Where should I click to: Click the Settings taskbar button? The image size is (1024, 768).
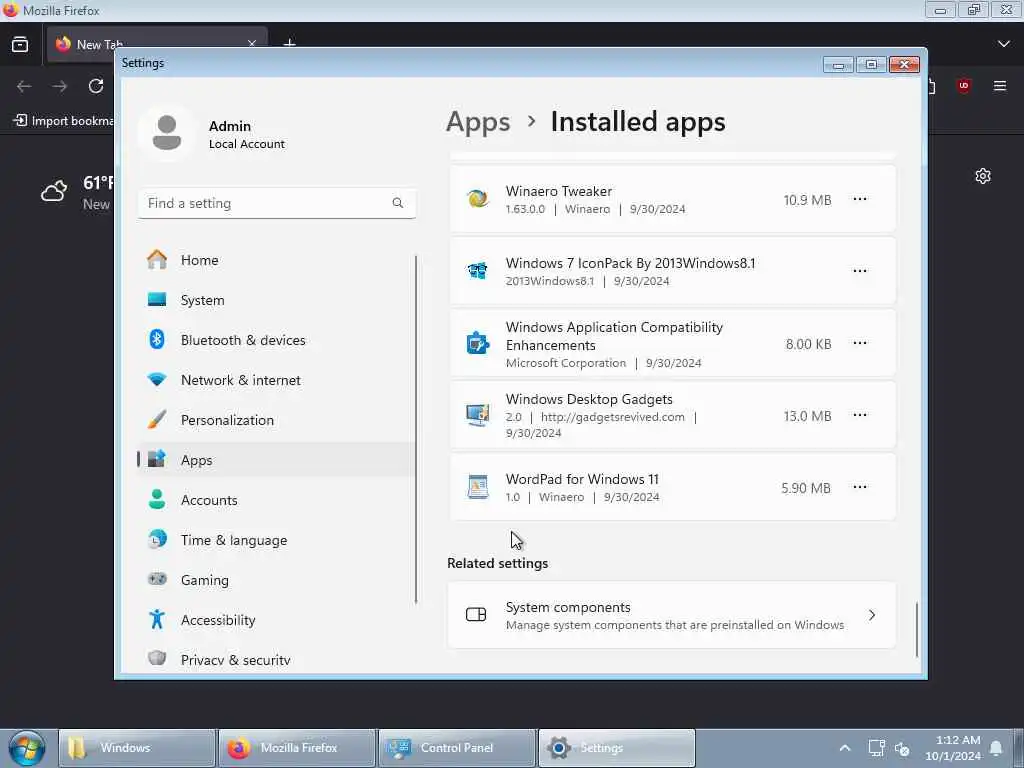[x=616, y=748]
